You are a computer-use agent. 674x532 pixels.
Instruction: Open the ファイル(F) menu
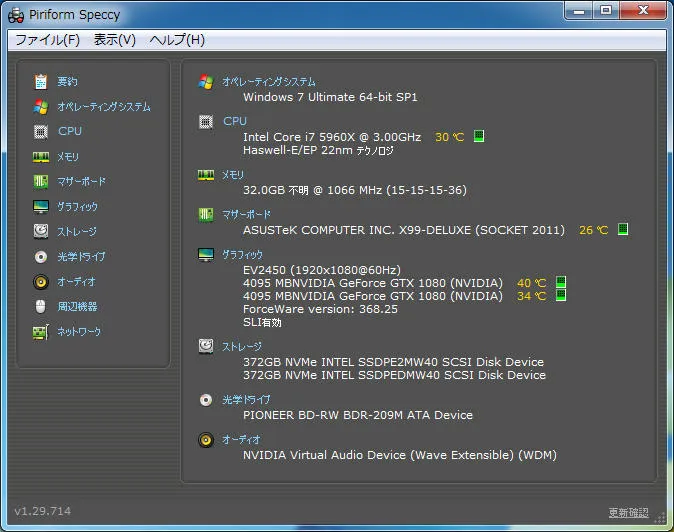tap(48, 40)
